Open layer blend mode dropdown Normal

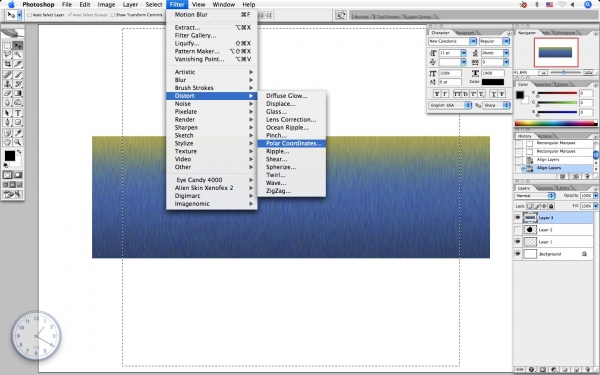(x=535, y=196)
